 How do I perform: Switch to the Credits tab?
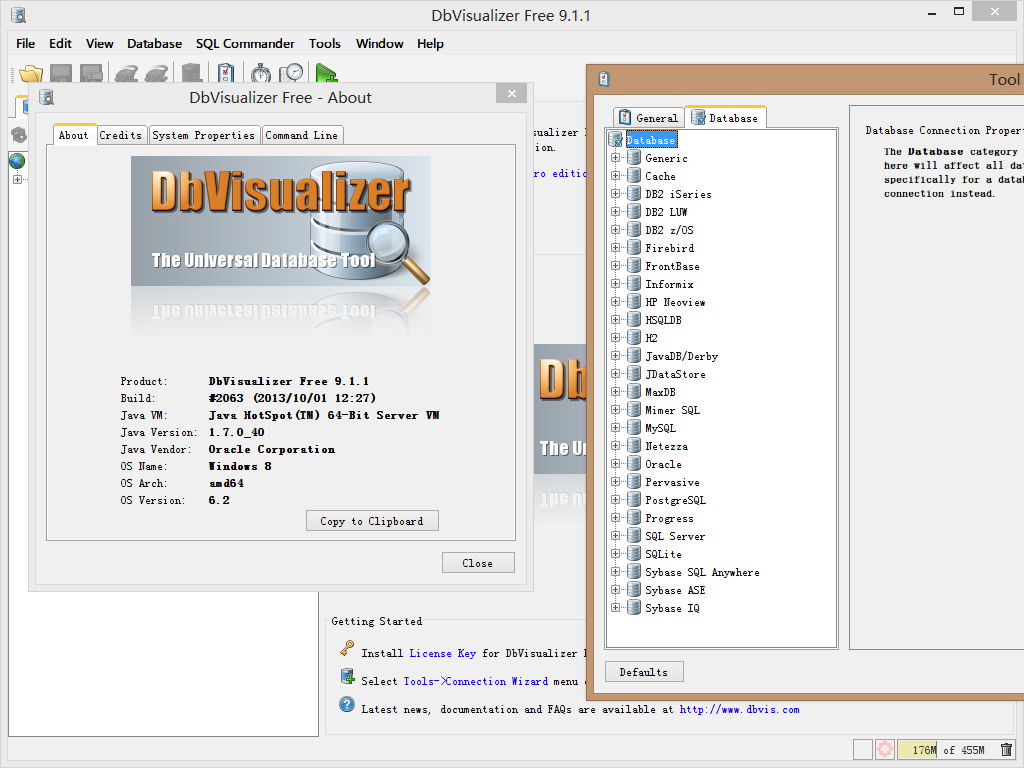121,135
